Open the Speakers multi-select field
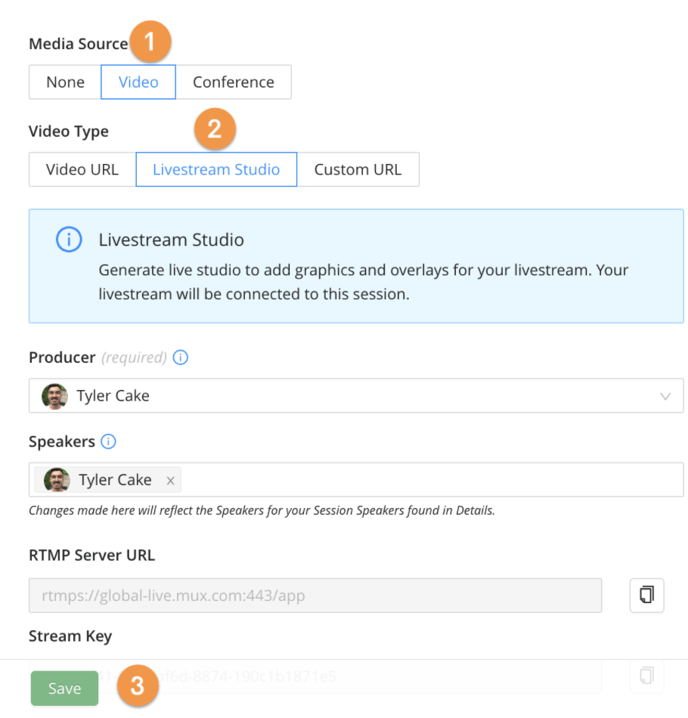The image size is (688, 718). (356, 479)
